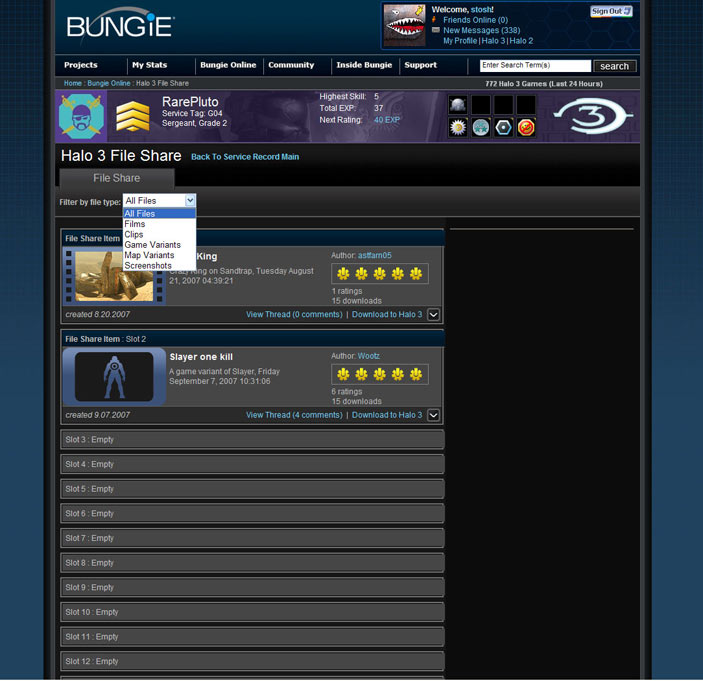Click the Bungie Online breadcrumb link
Image resolution: width=703 pixels, height=681 pixels.
tap(108, 83)
